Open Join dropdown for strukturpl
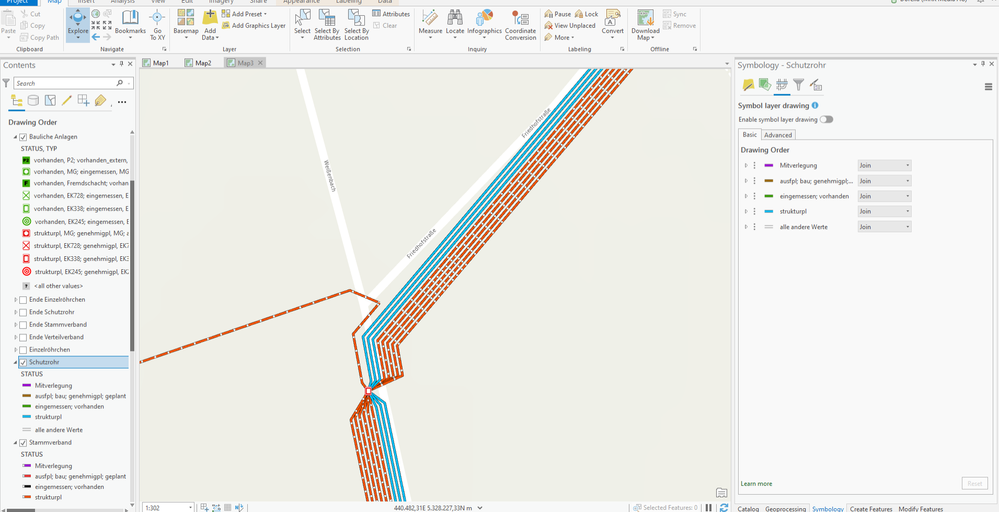Image resolution: width=999 pixels, height=512 pixels. (884, 211)
